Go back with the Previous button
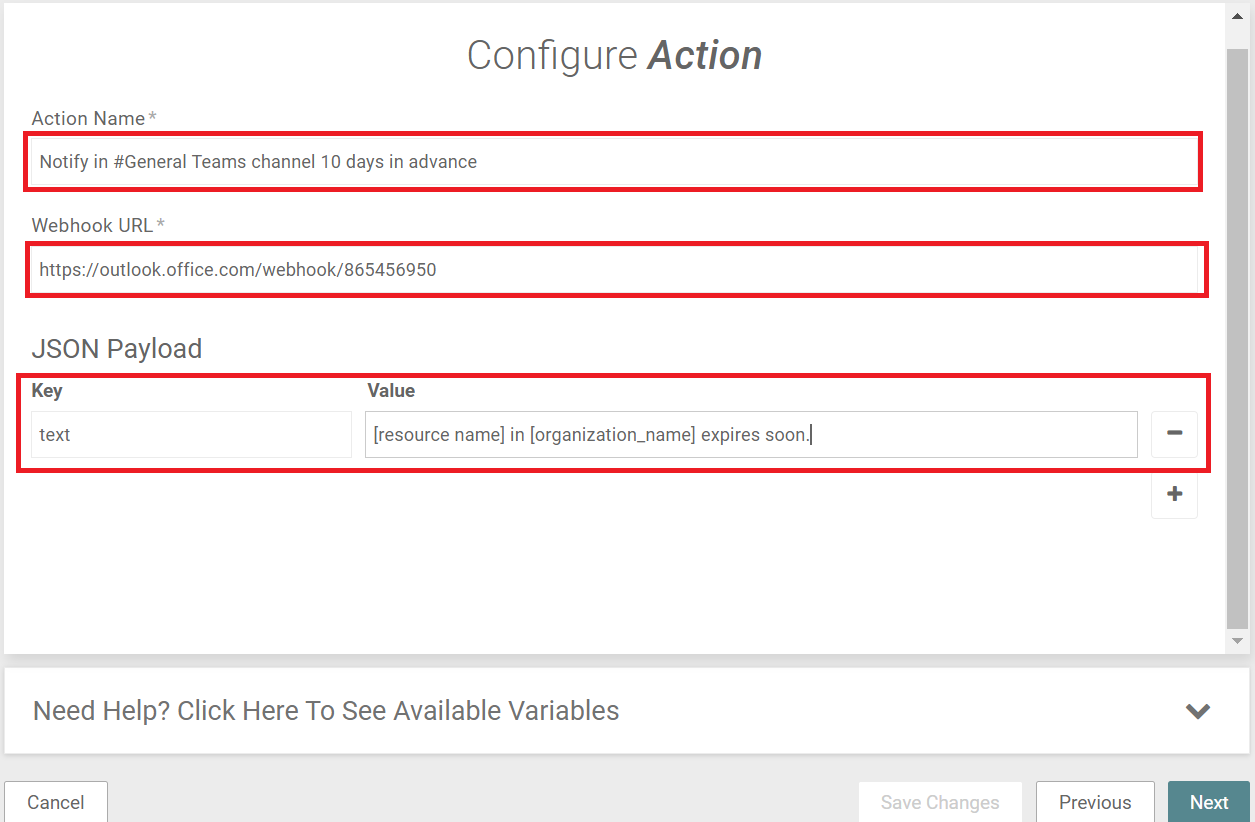Image resolution: width=1255 pixels, height=822 pixels. coord(1095,802)
